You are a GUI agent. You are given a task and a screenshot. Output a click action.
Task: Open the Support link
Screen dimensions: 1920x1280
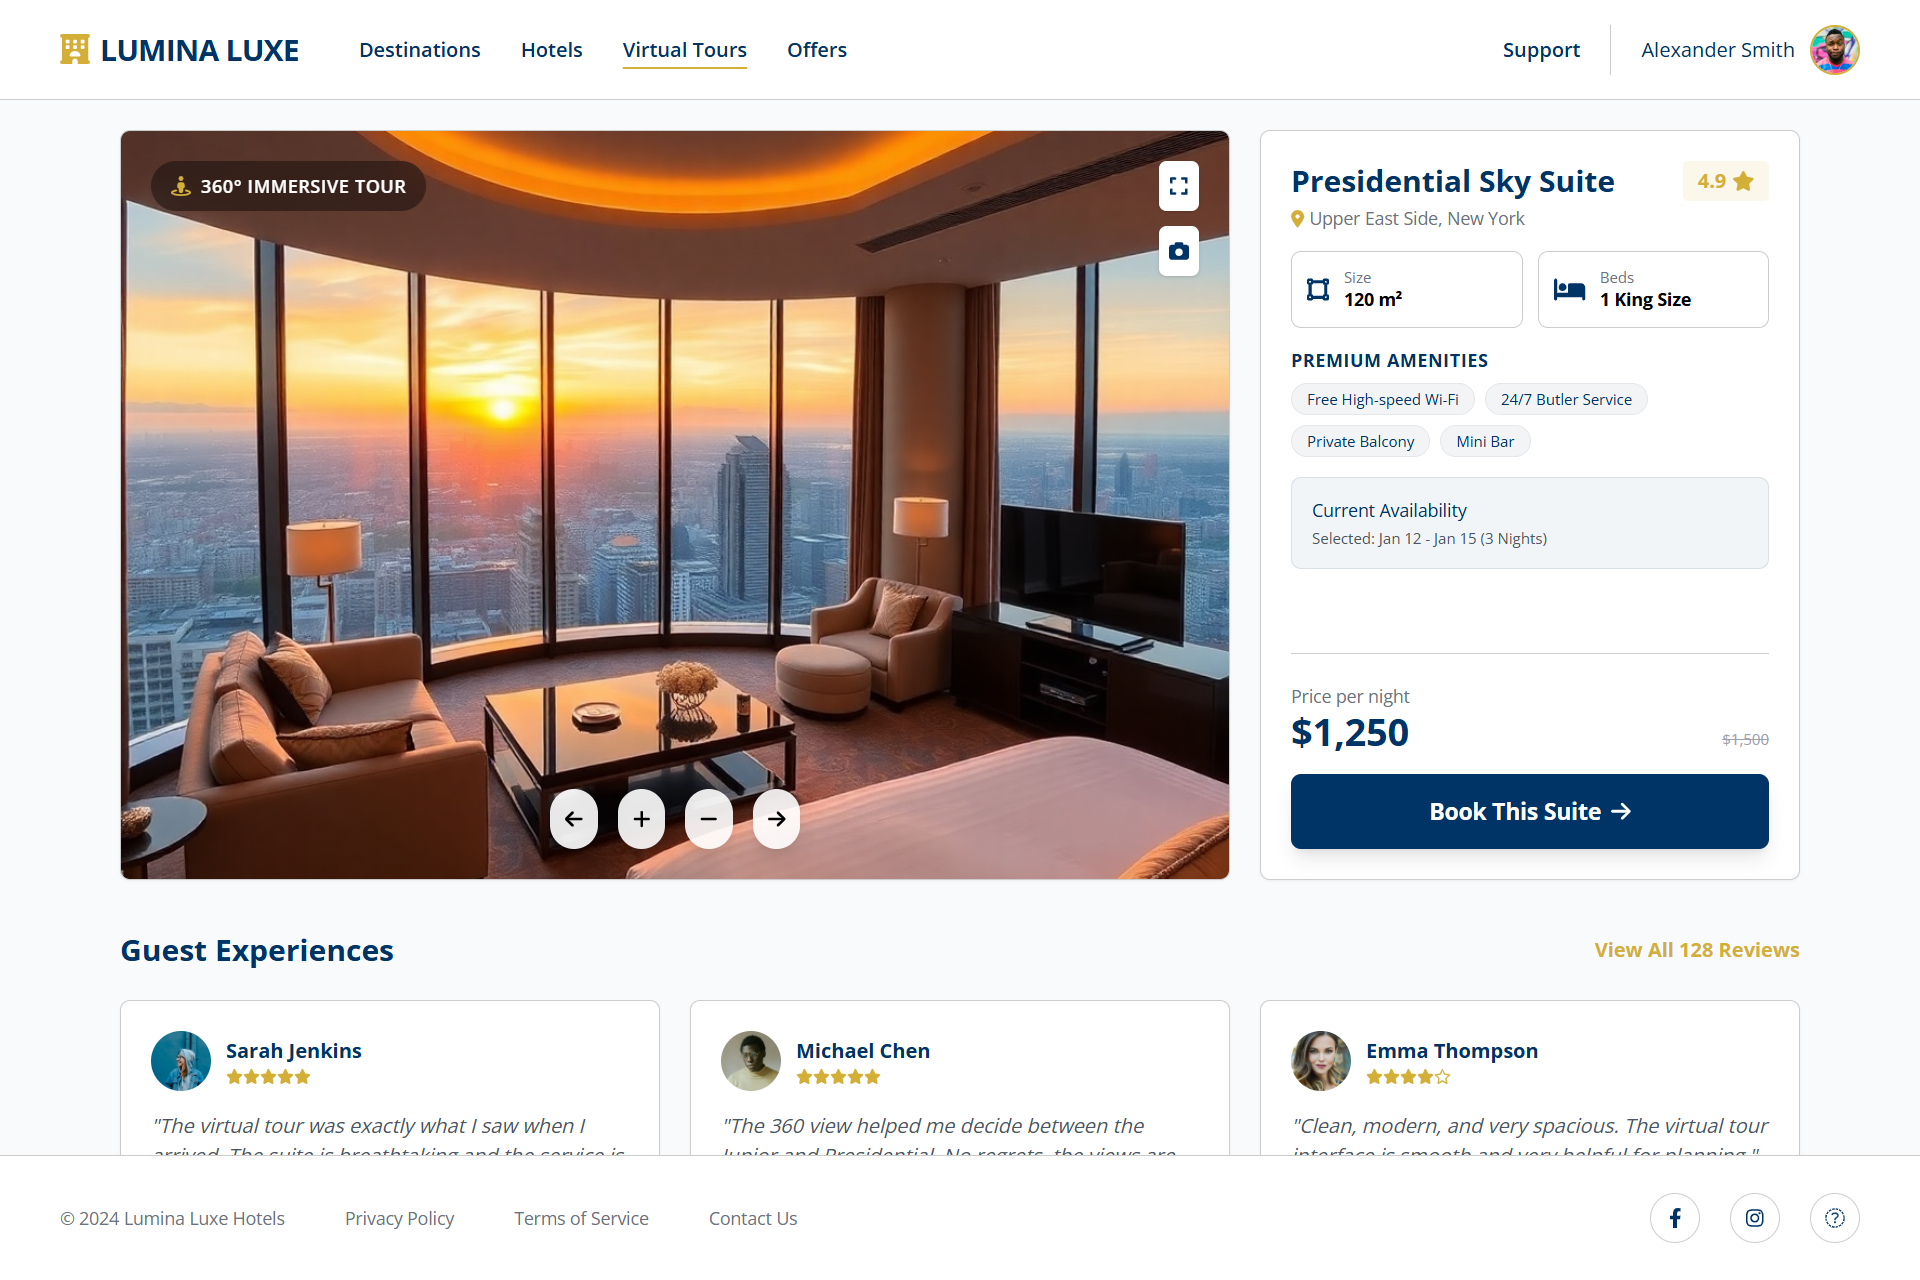click(1541, 50)
